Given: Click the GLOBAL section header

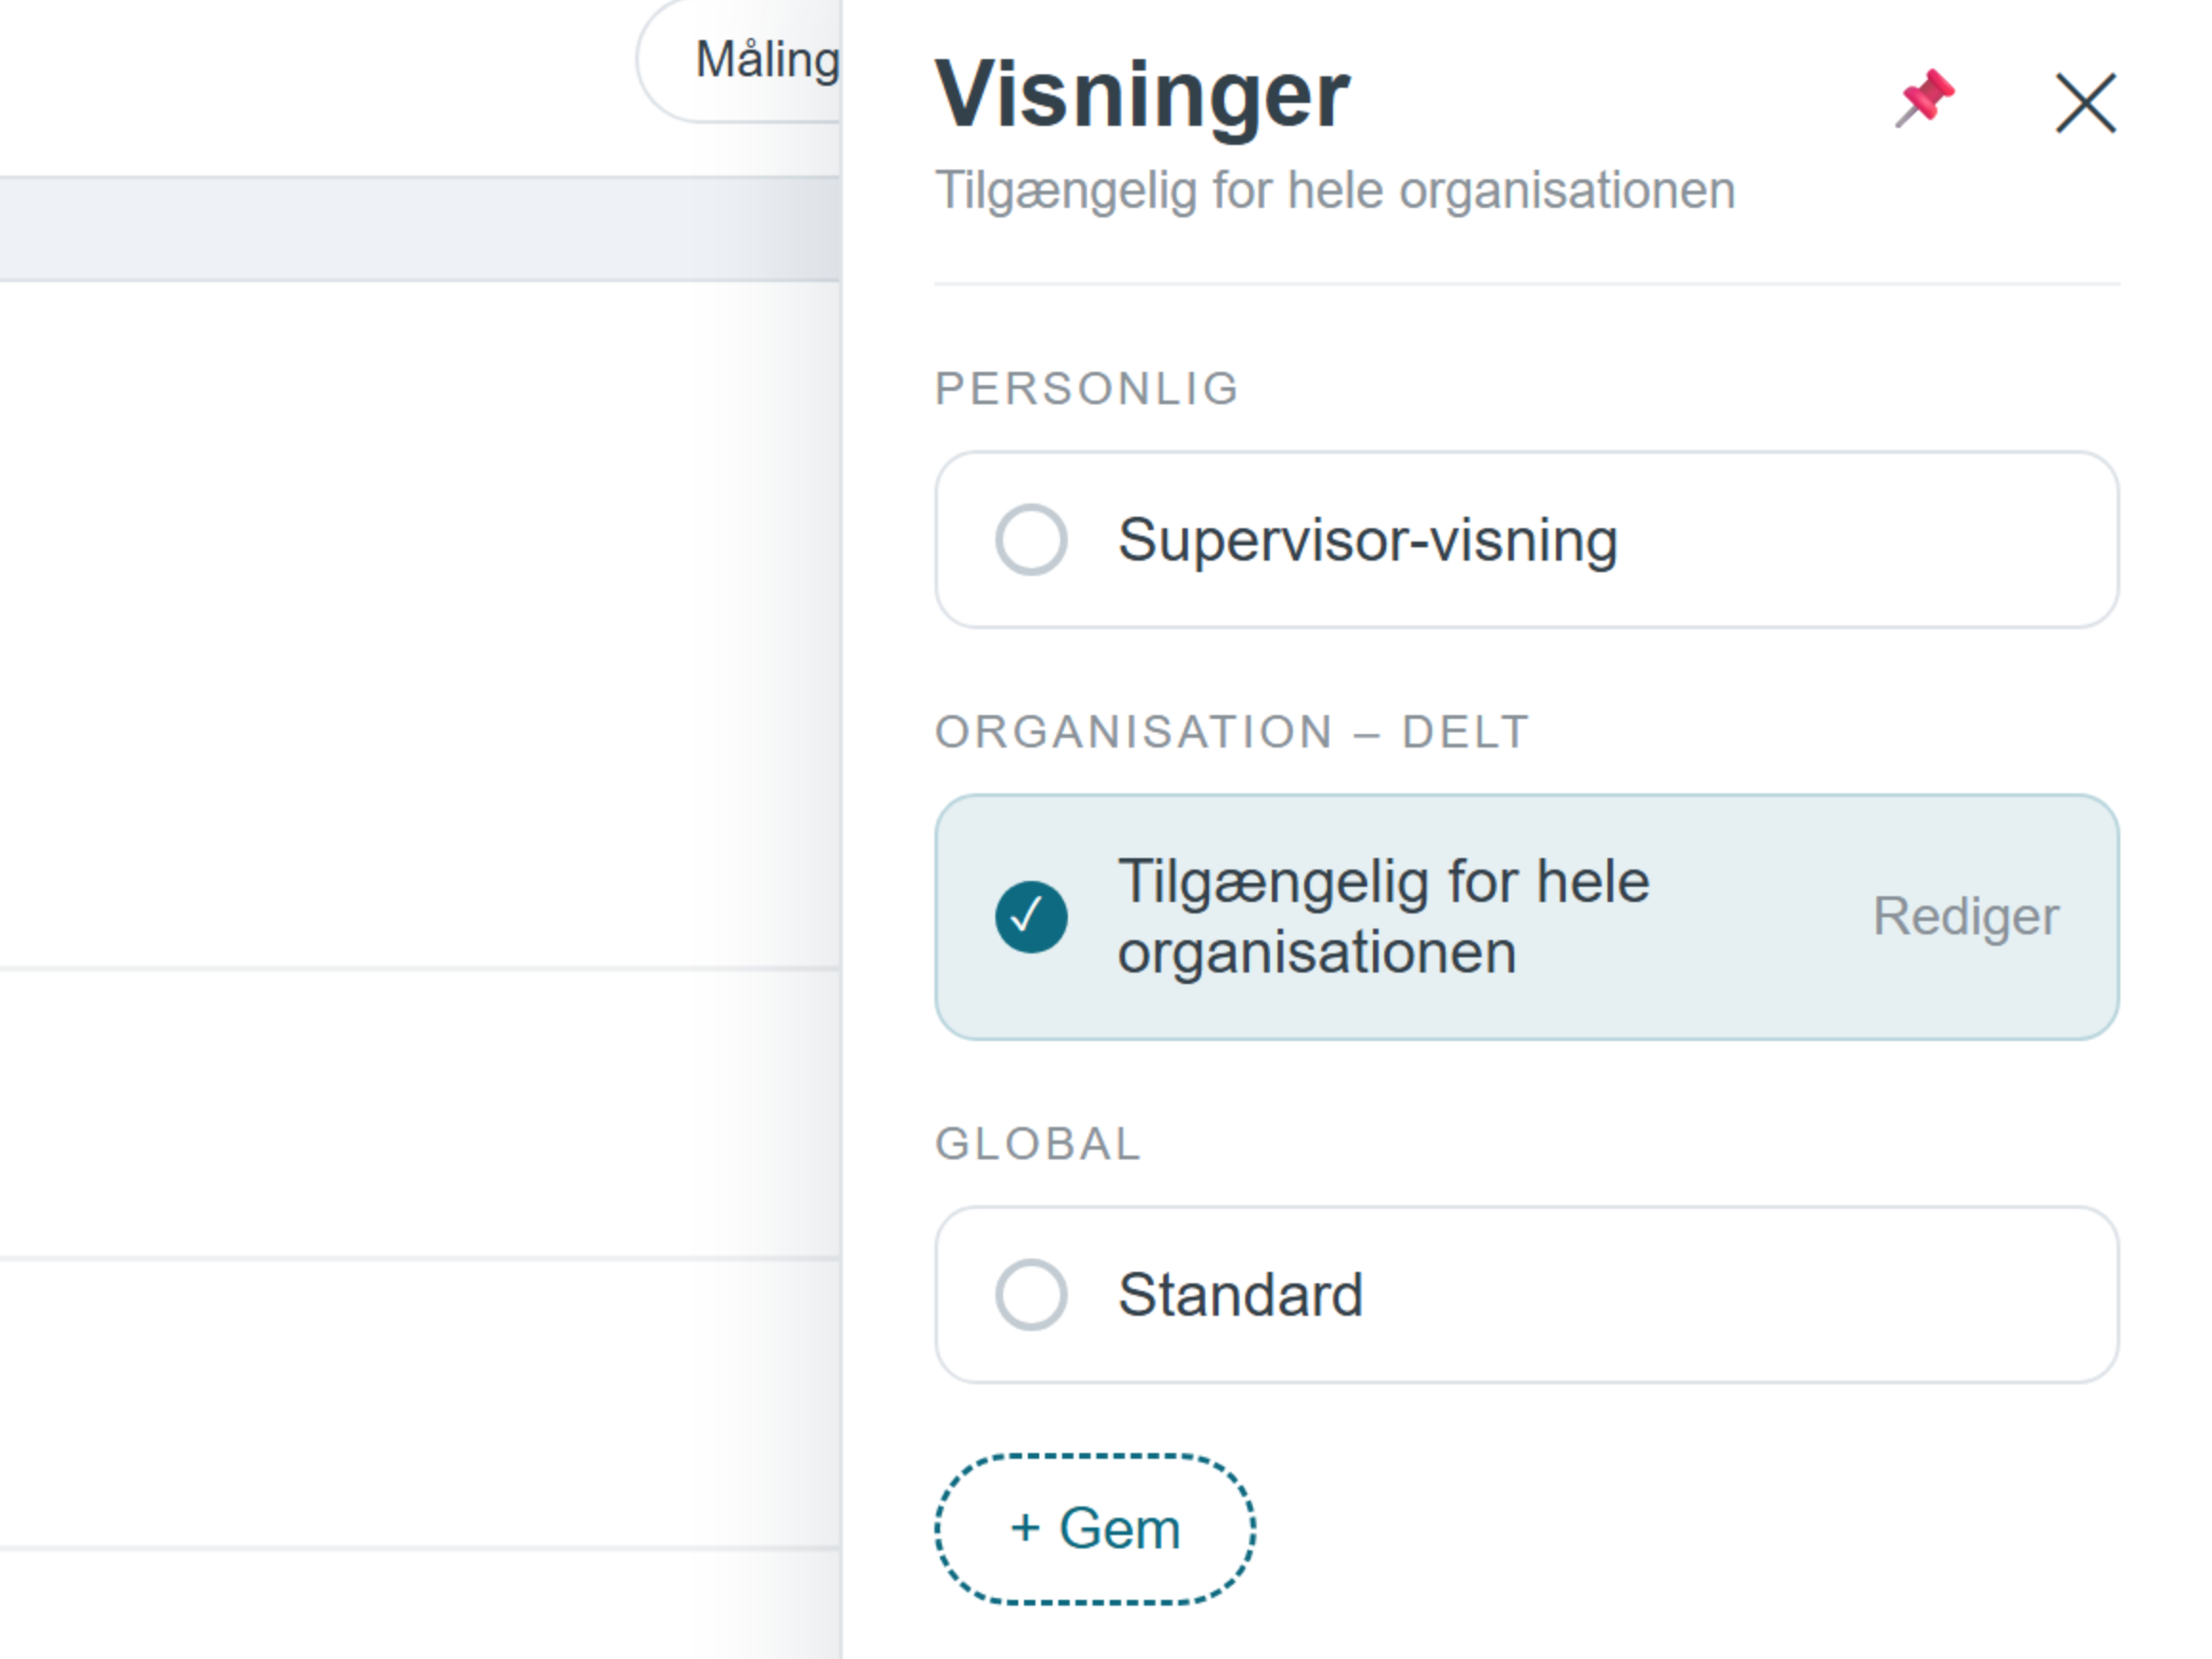Looking at the screenshot, I should point(1038,1144).
